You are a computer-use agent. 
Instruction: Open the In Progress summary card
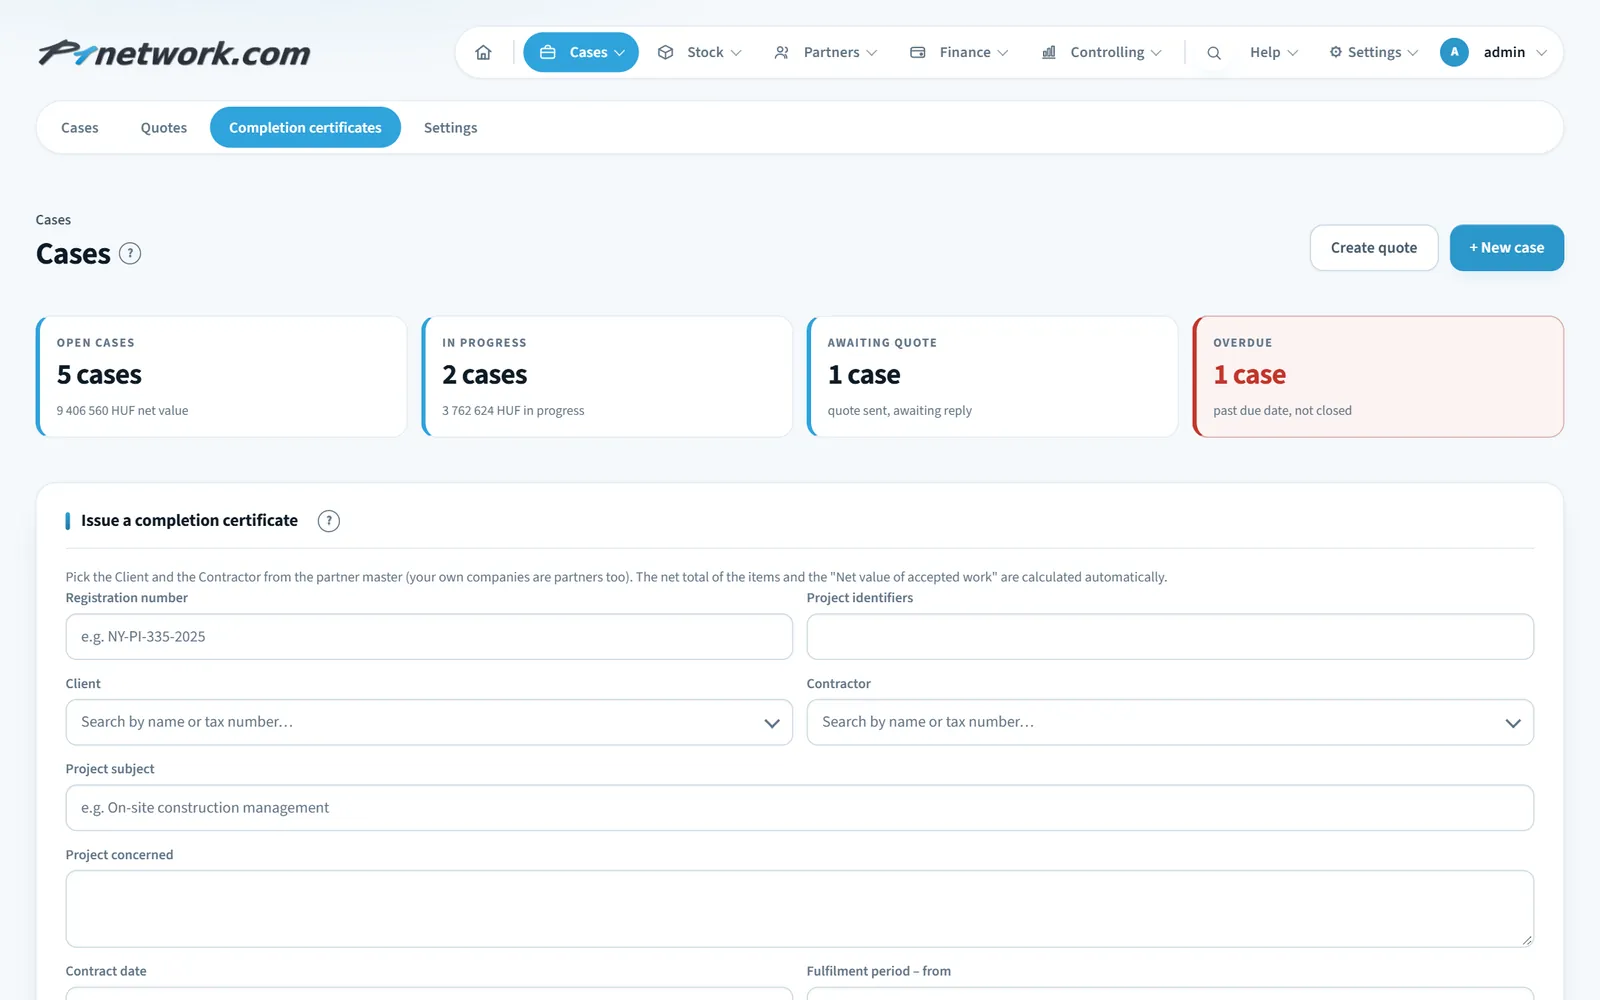coord(607,377)
